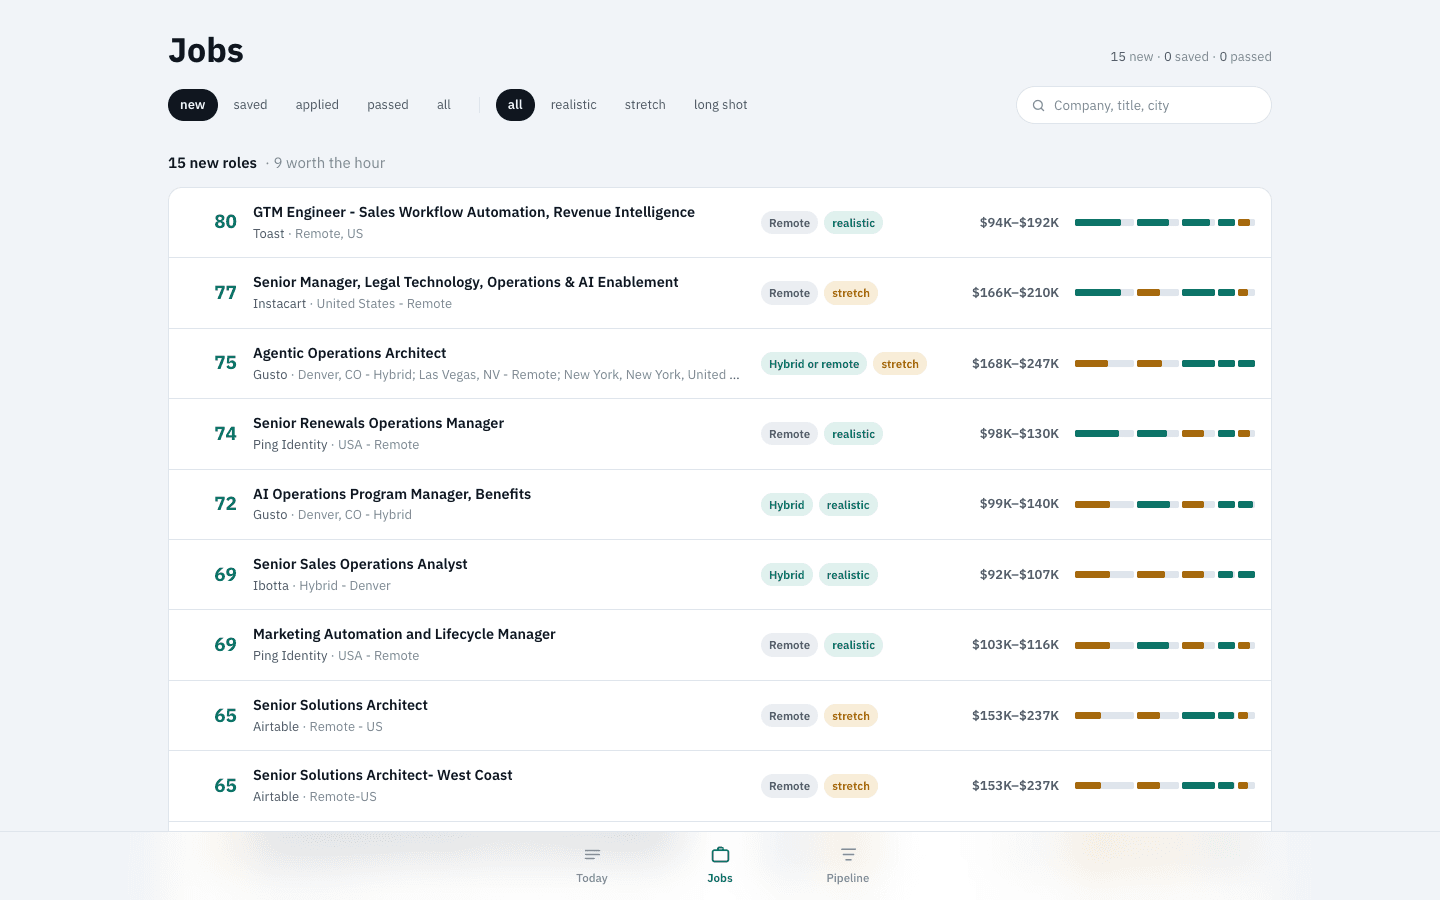
Task: Switch status filter to saved
Action: 250,105
